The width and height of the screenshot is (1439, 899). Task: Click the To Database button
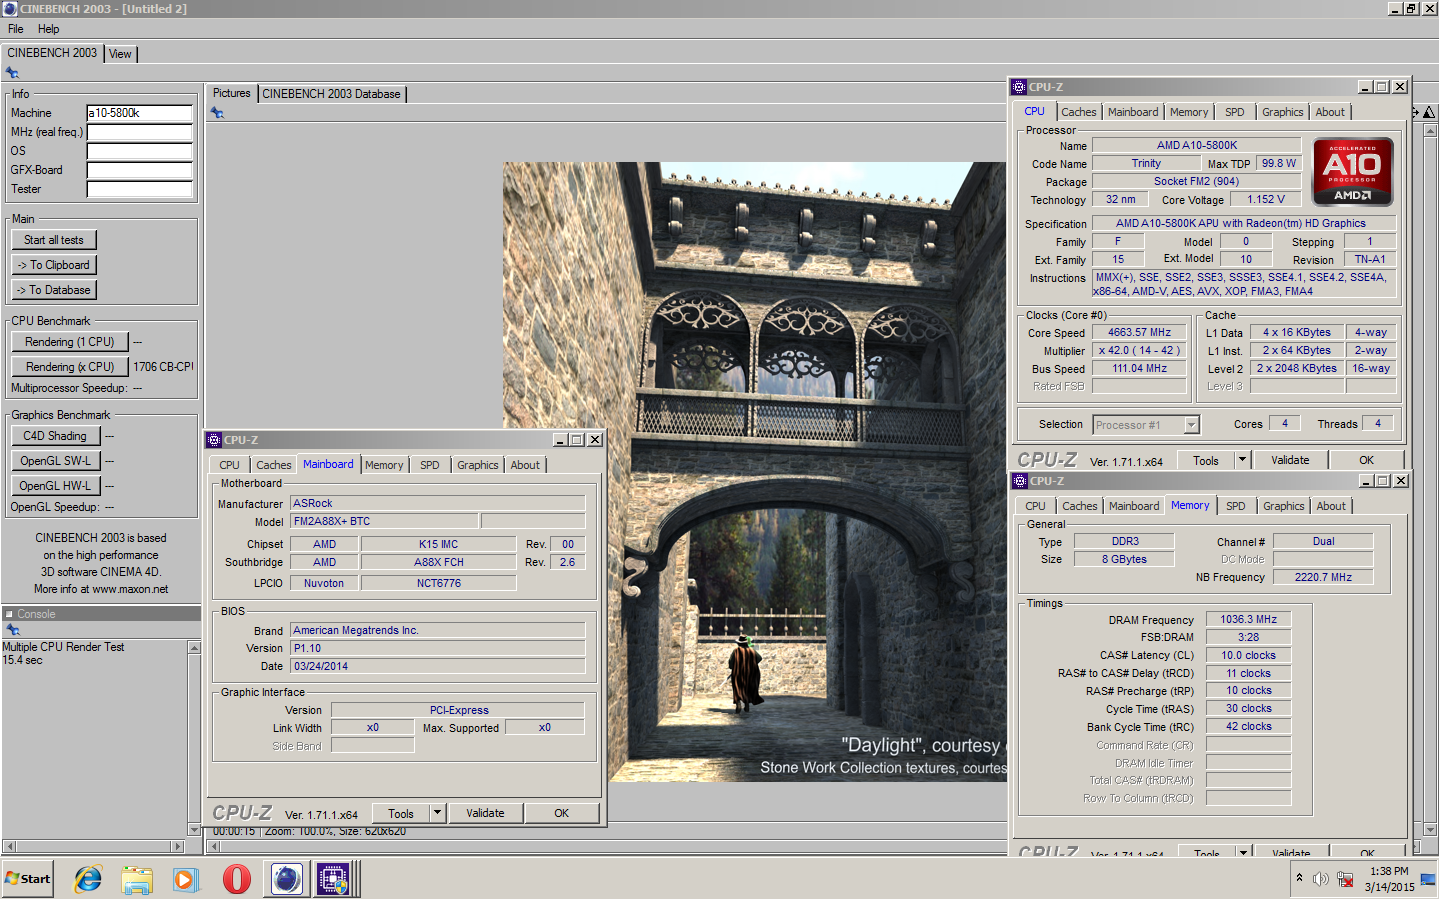pos(54,290)
